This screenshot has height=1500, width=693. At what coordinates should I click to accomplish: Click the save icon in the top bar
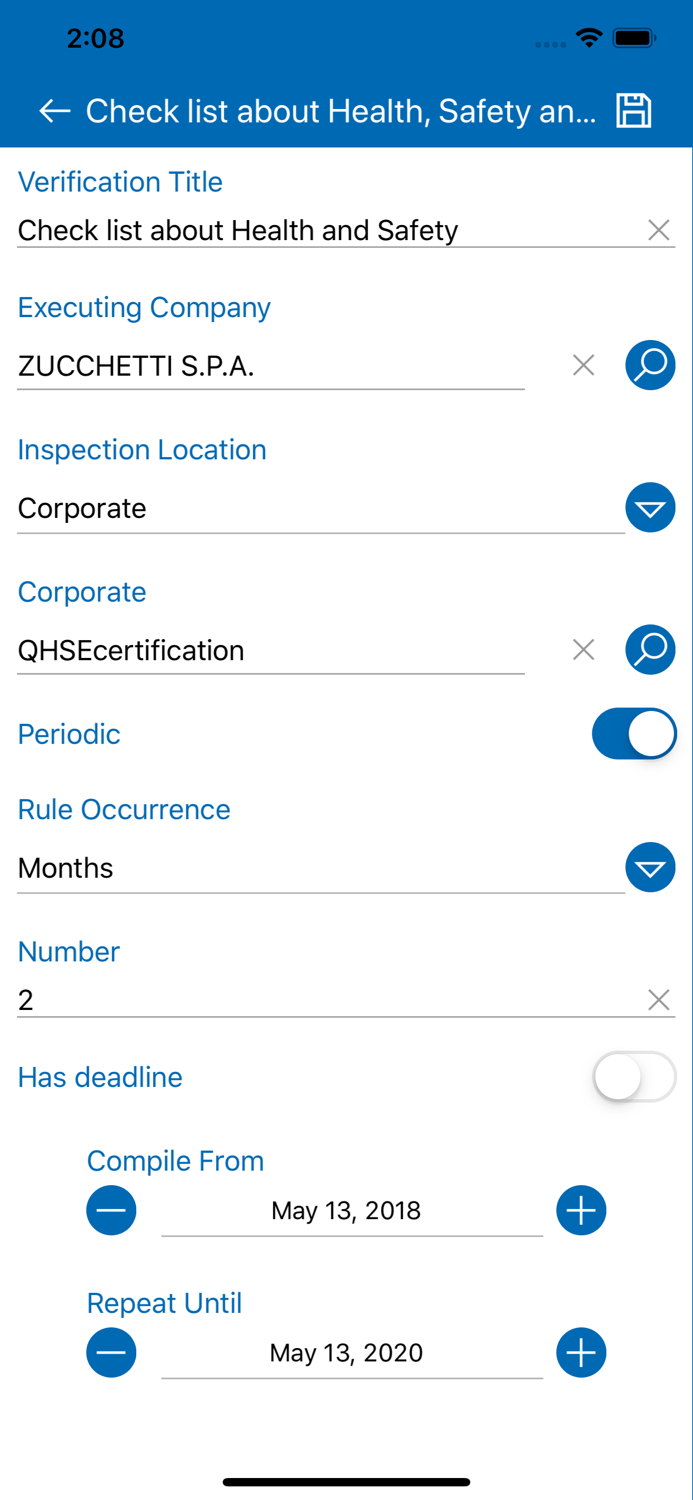[x=636, y=111]
